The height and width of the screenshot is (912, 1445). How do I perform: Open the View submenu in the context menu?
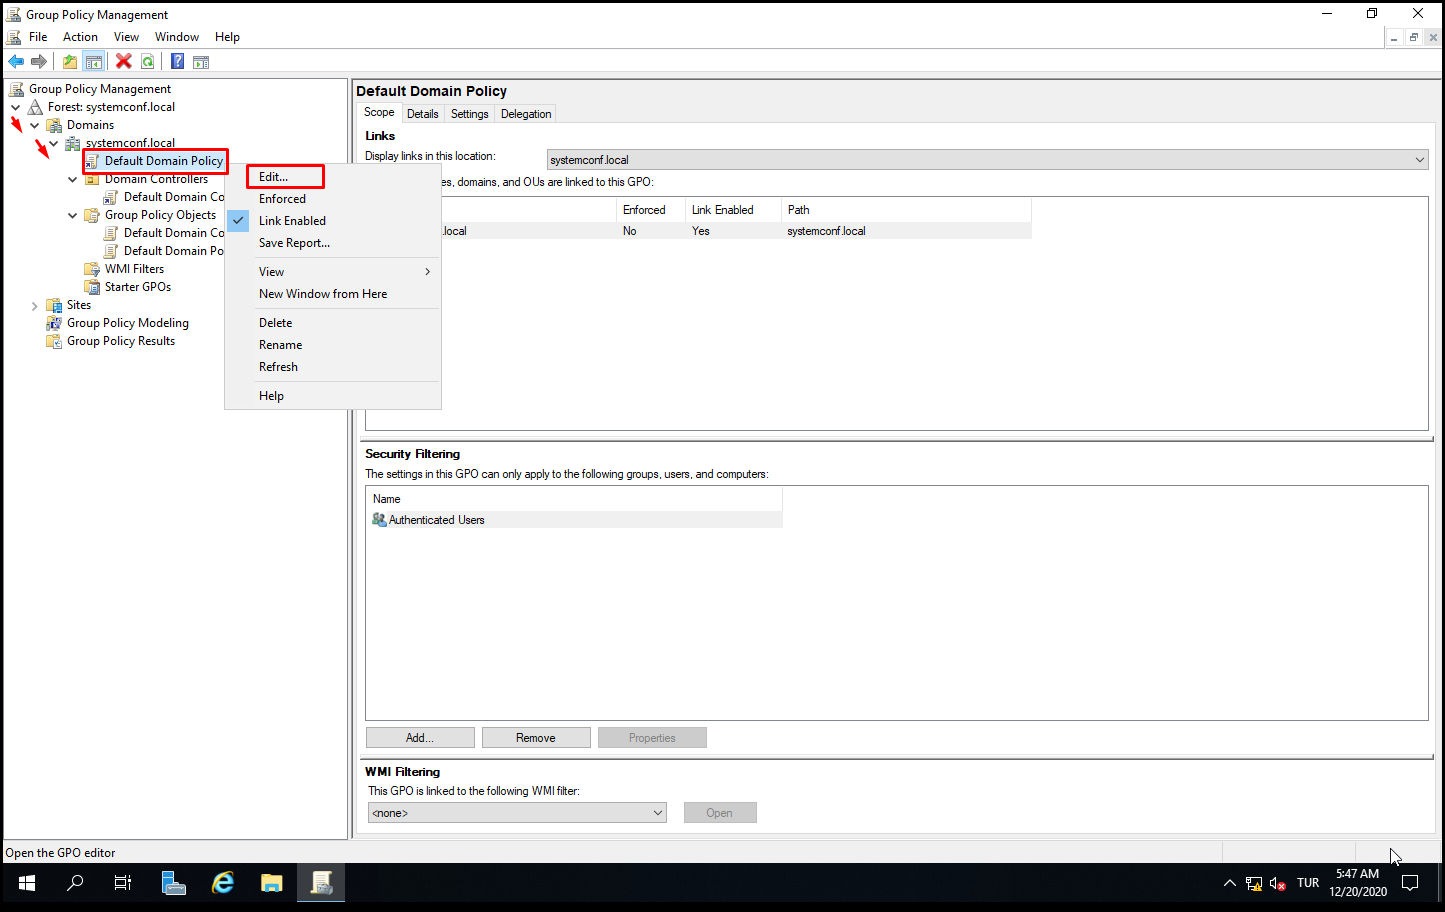point(333,272)
